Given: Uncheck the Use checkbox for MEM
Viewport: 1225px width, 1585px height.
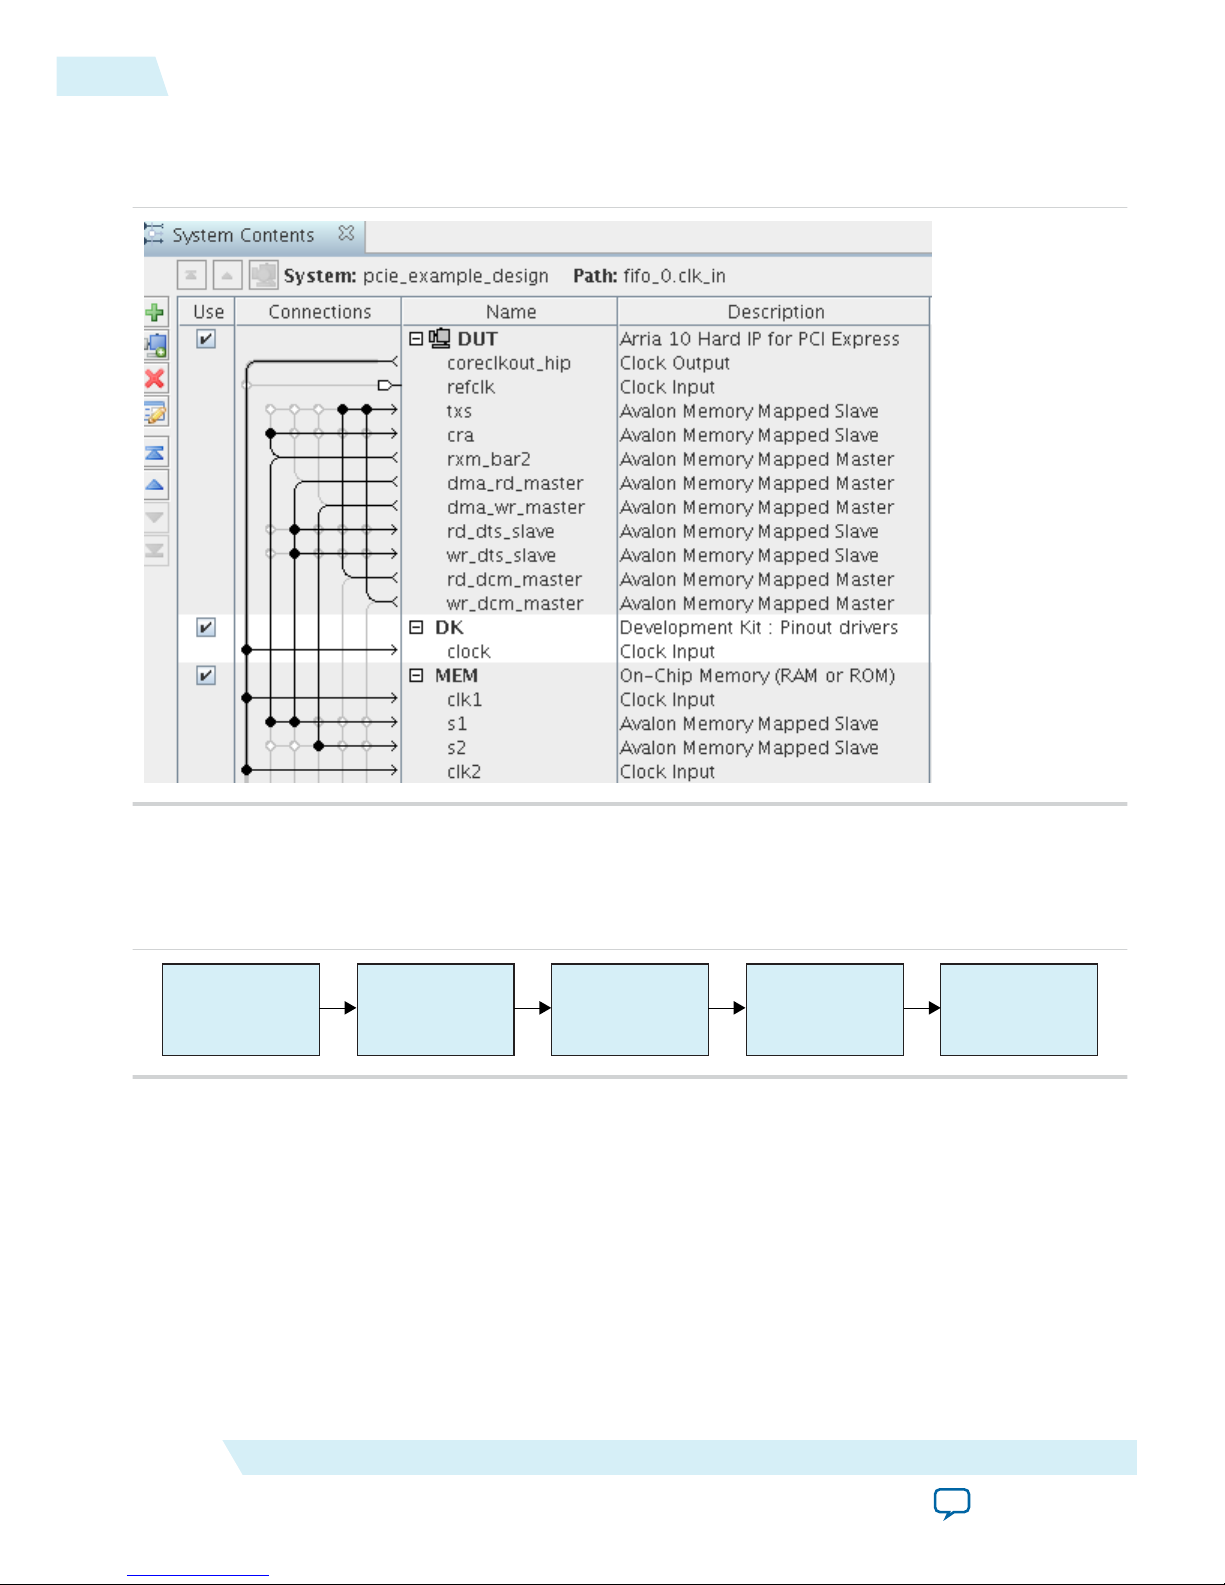Looking at the screenshot, I should pyautogui.click(x=206, y=675).
